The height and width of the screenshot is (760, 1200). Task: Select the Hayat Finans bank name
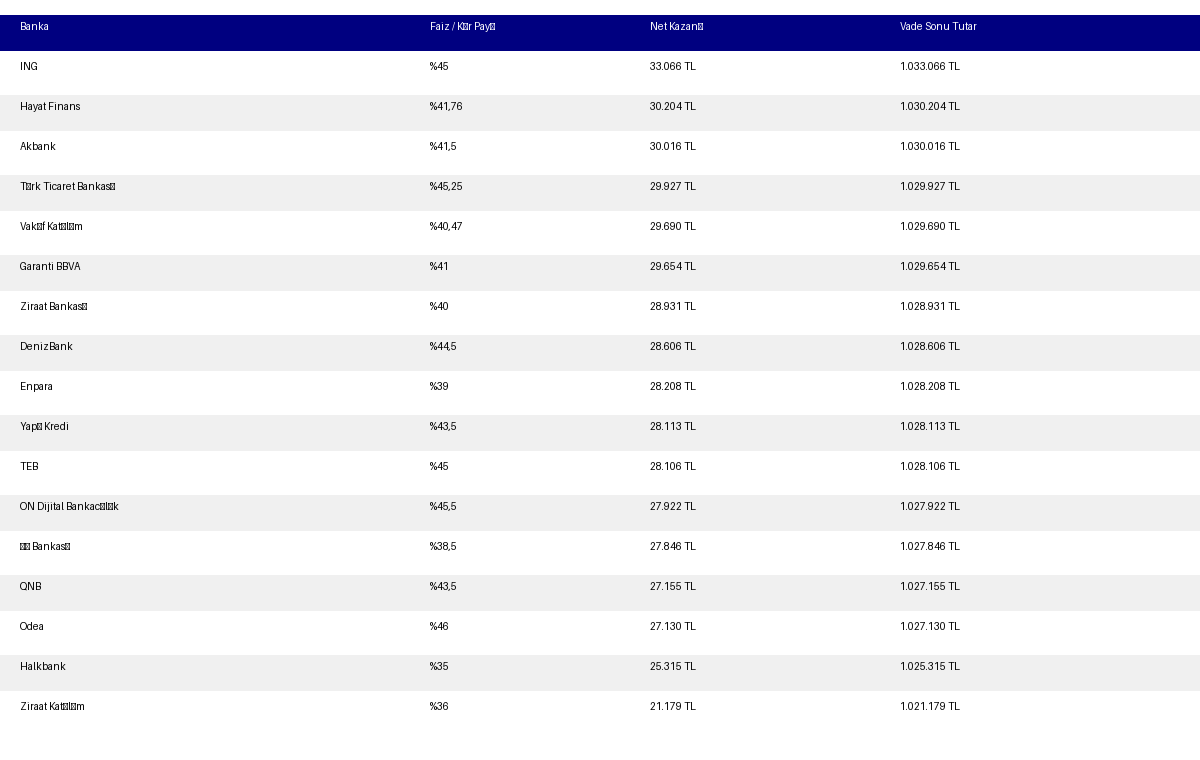click(x=50, y=107)
